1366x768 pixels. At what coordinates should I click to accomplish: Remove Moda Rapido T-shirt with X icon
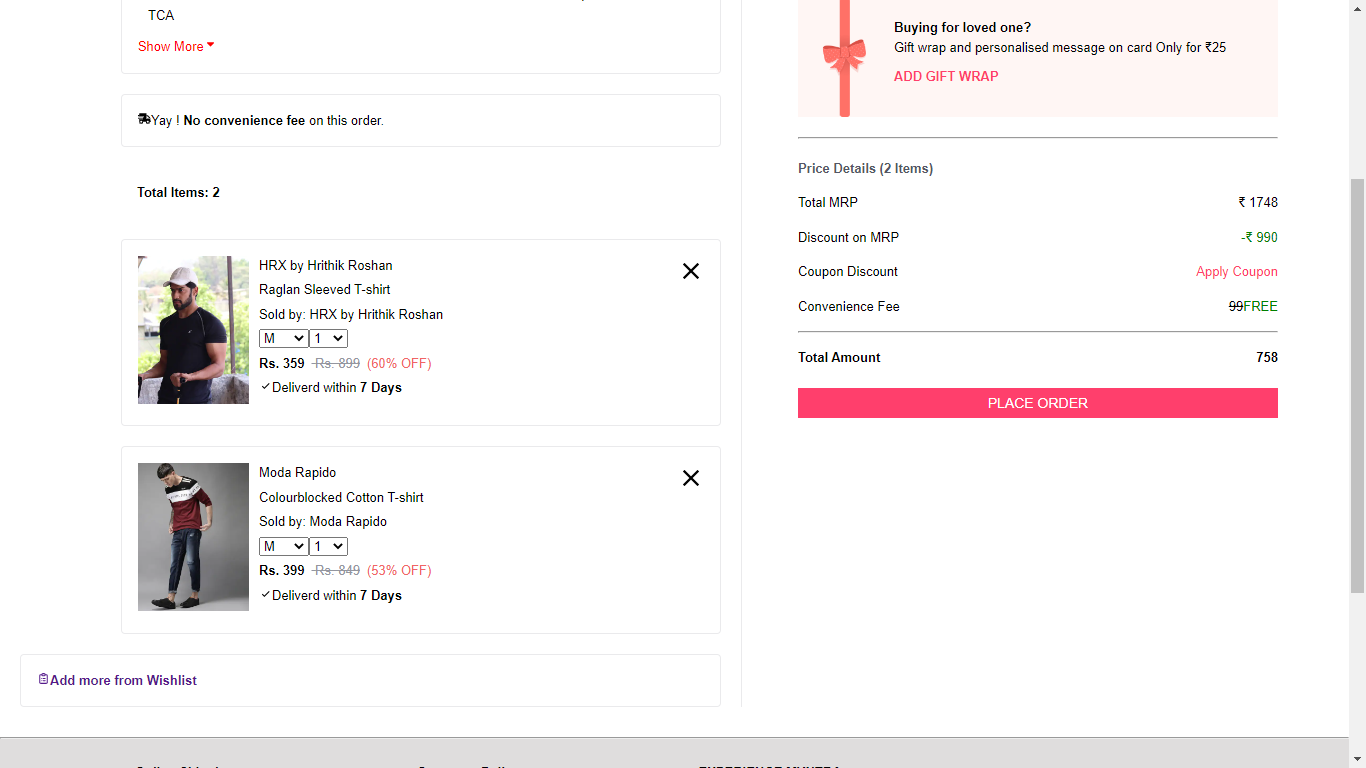tap(691, 478)
